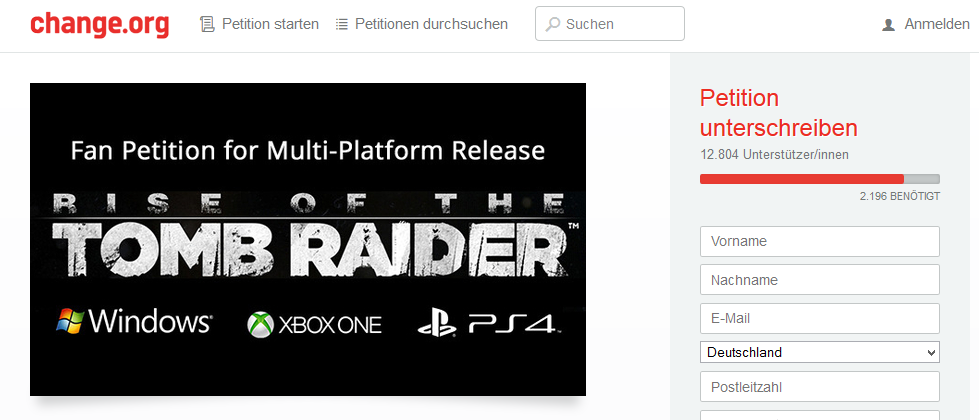Open the Petition starten menu item

pos(270,24)
